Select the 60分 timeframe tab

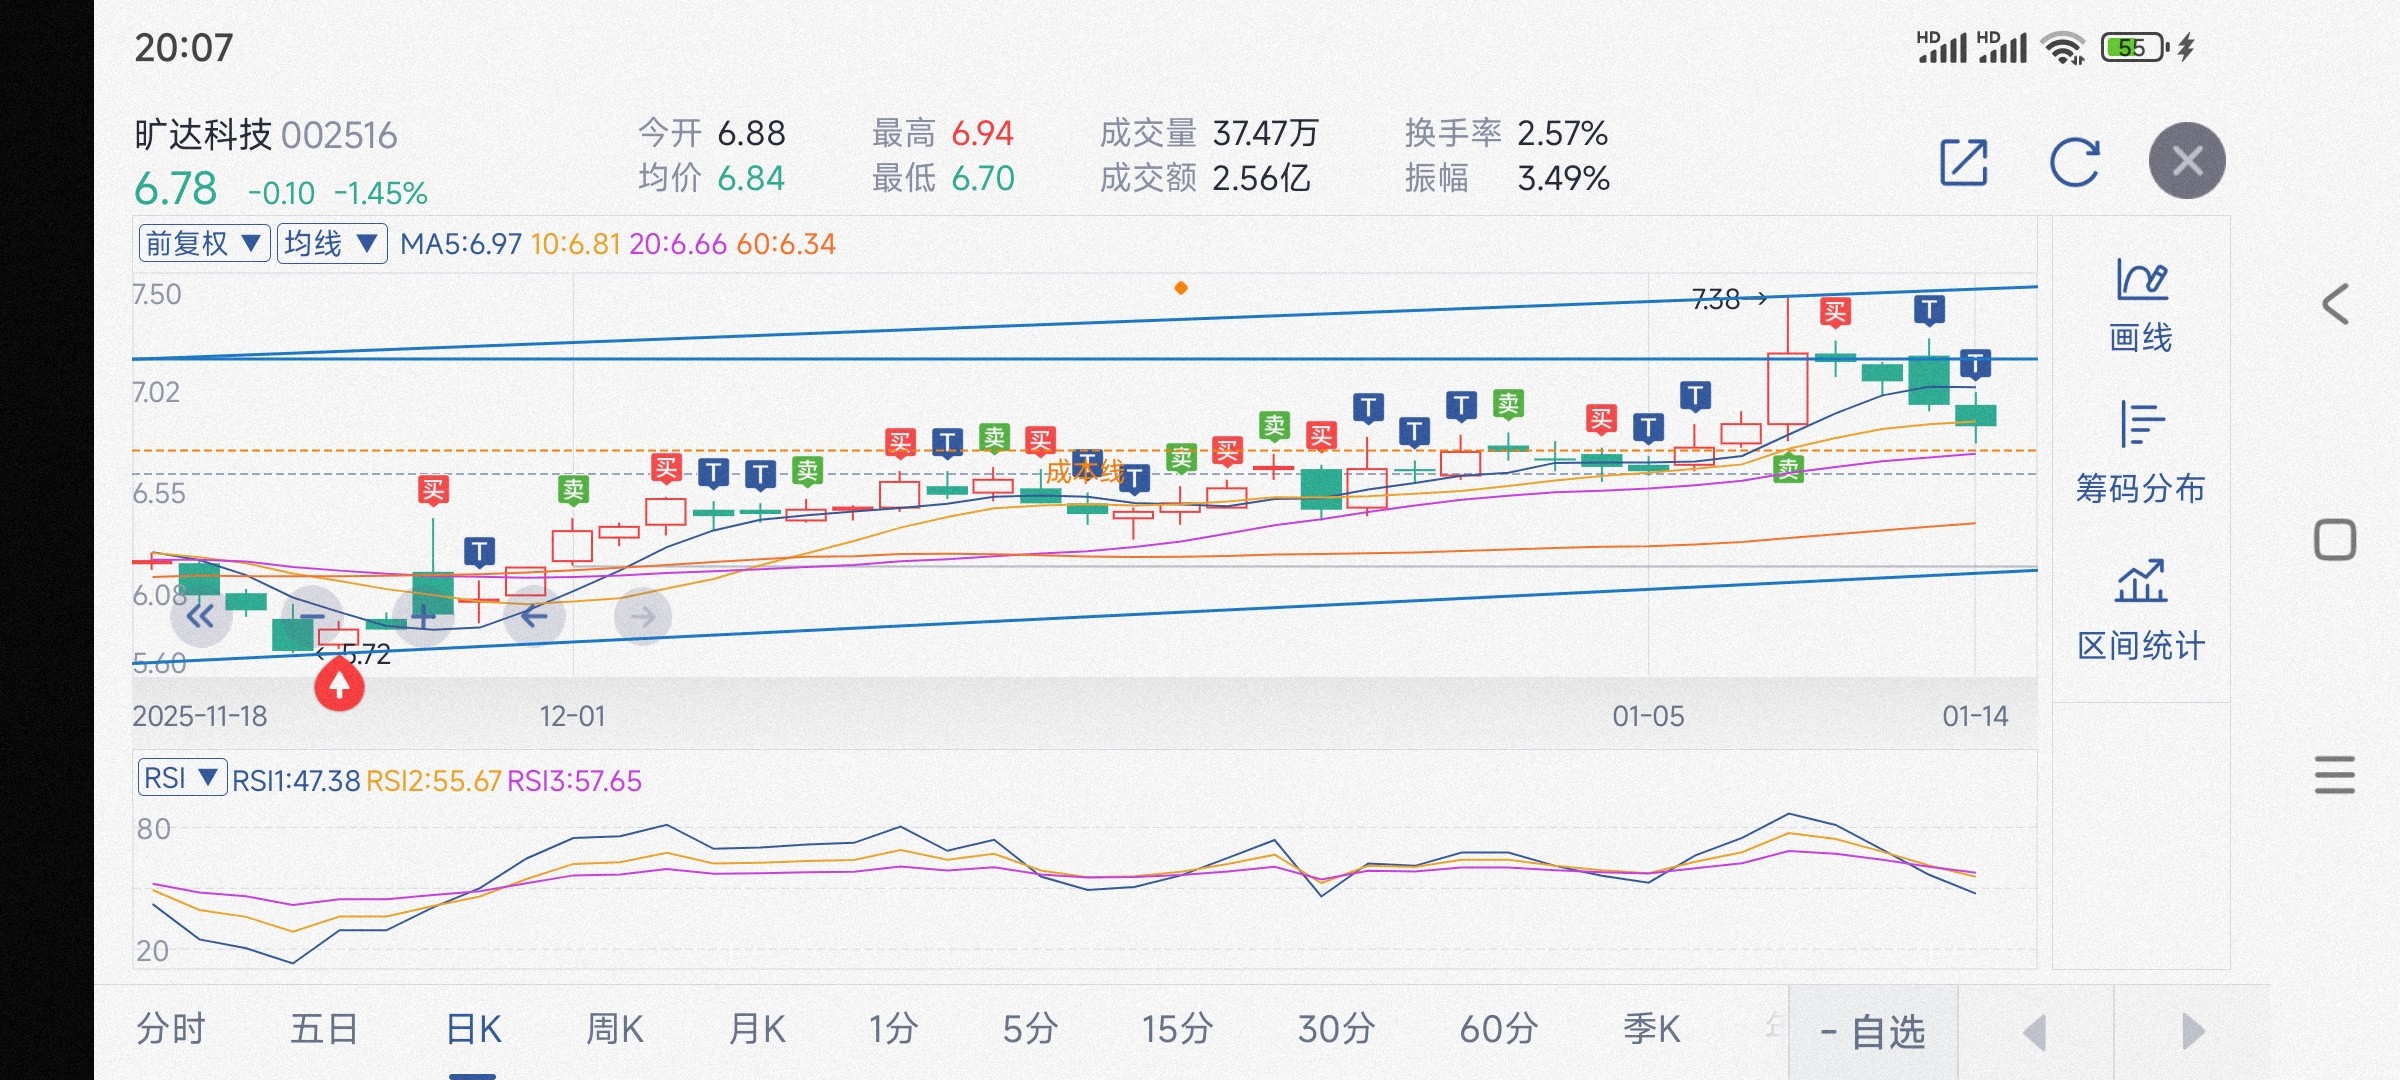[x=1497, y=1029]
